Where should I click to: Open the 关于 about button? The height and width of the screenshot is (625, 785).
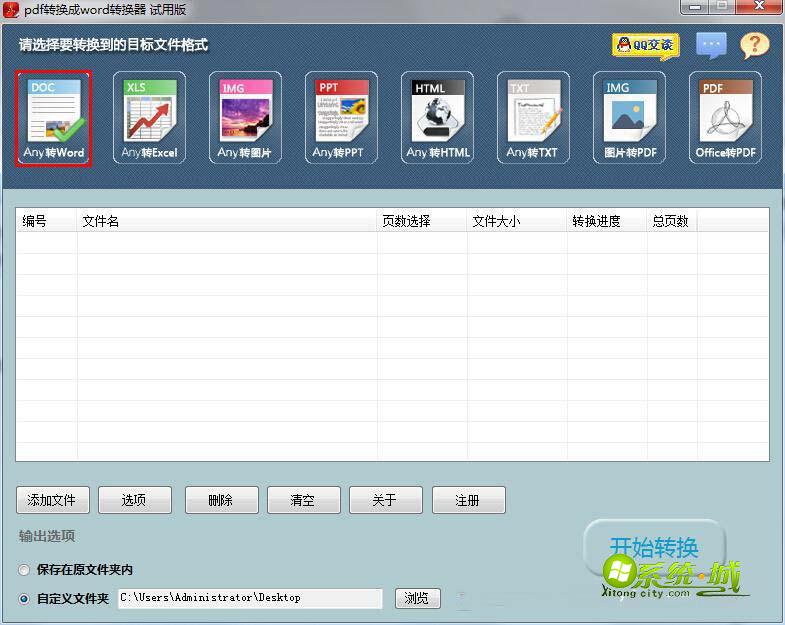(386, 500)
